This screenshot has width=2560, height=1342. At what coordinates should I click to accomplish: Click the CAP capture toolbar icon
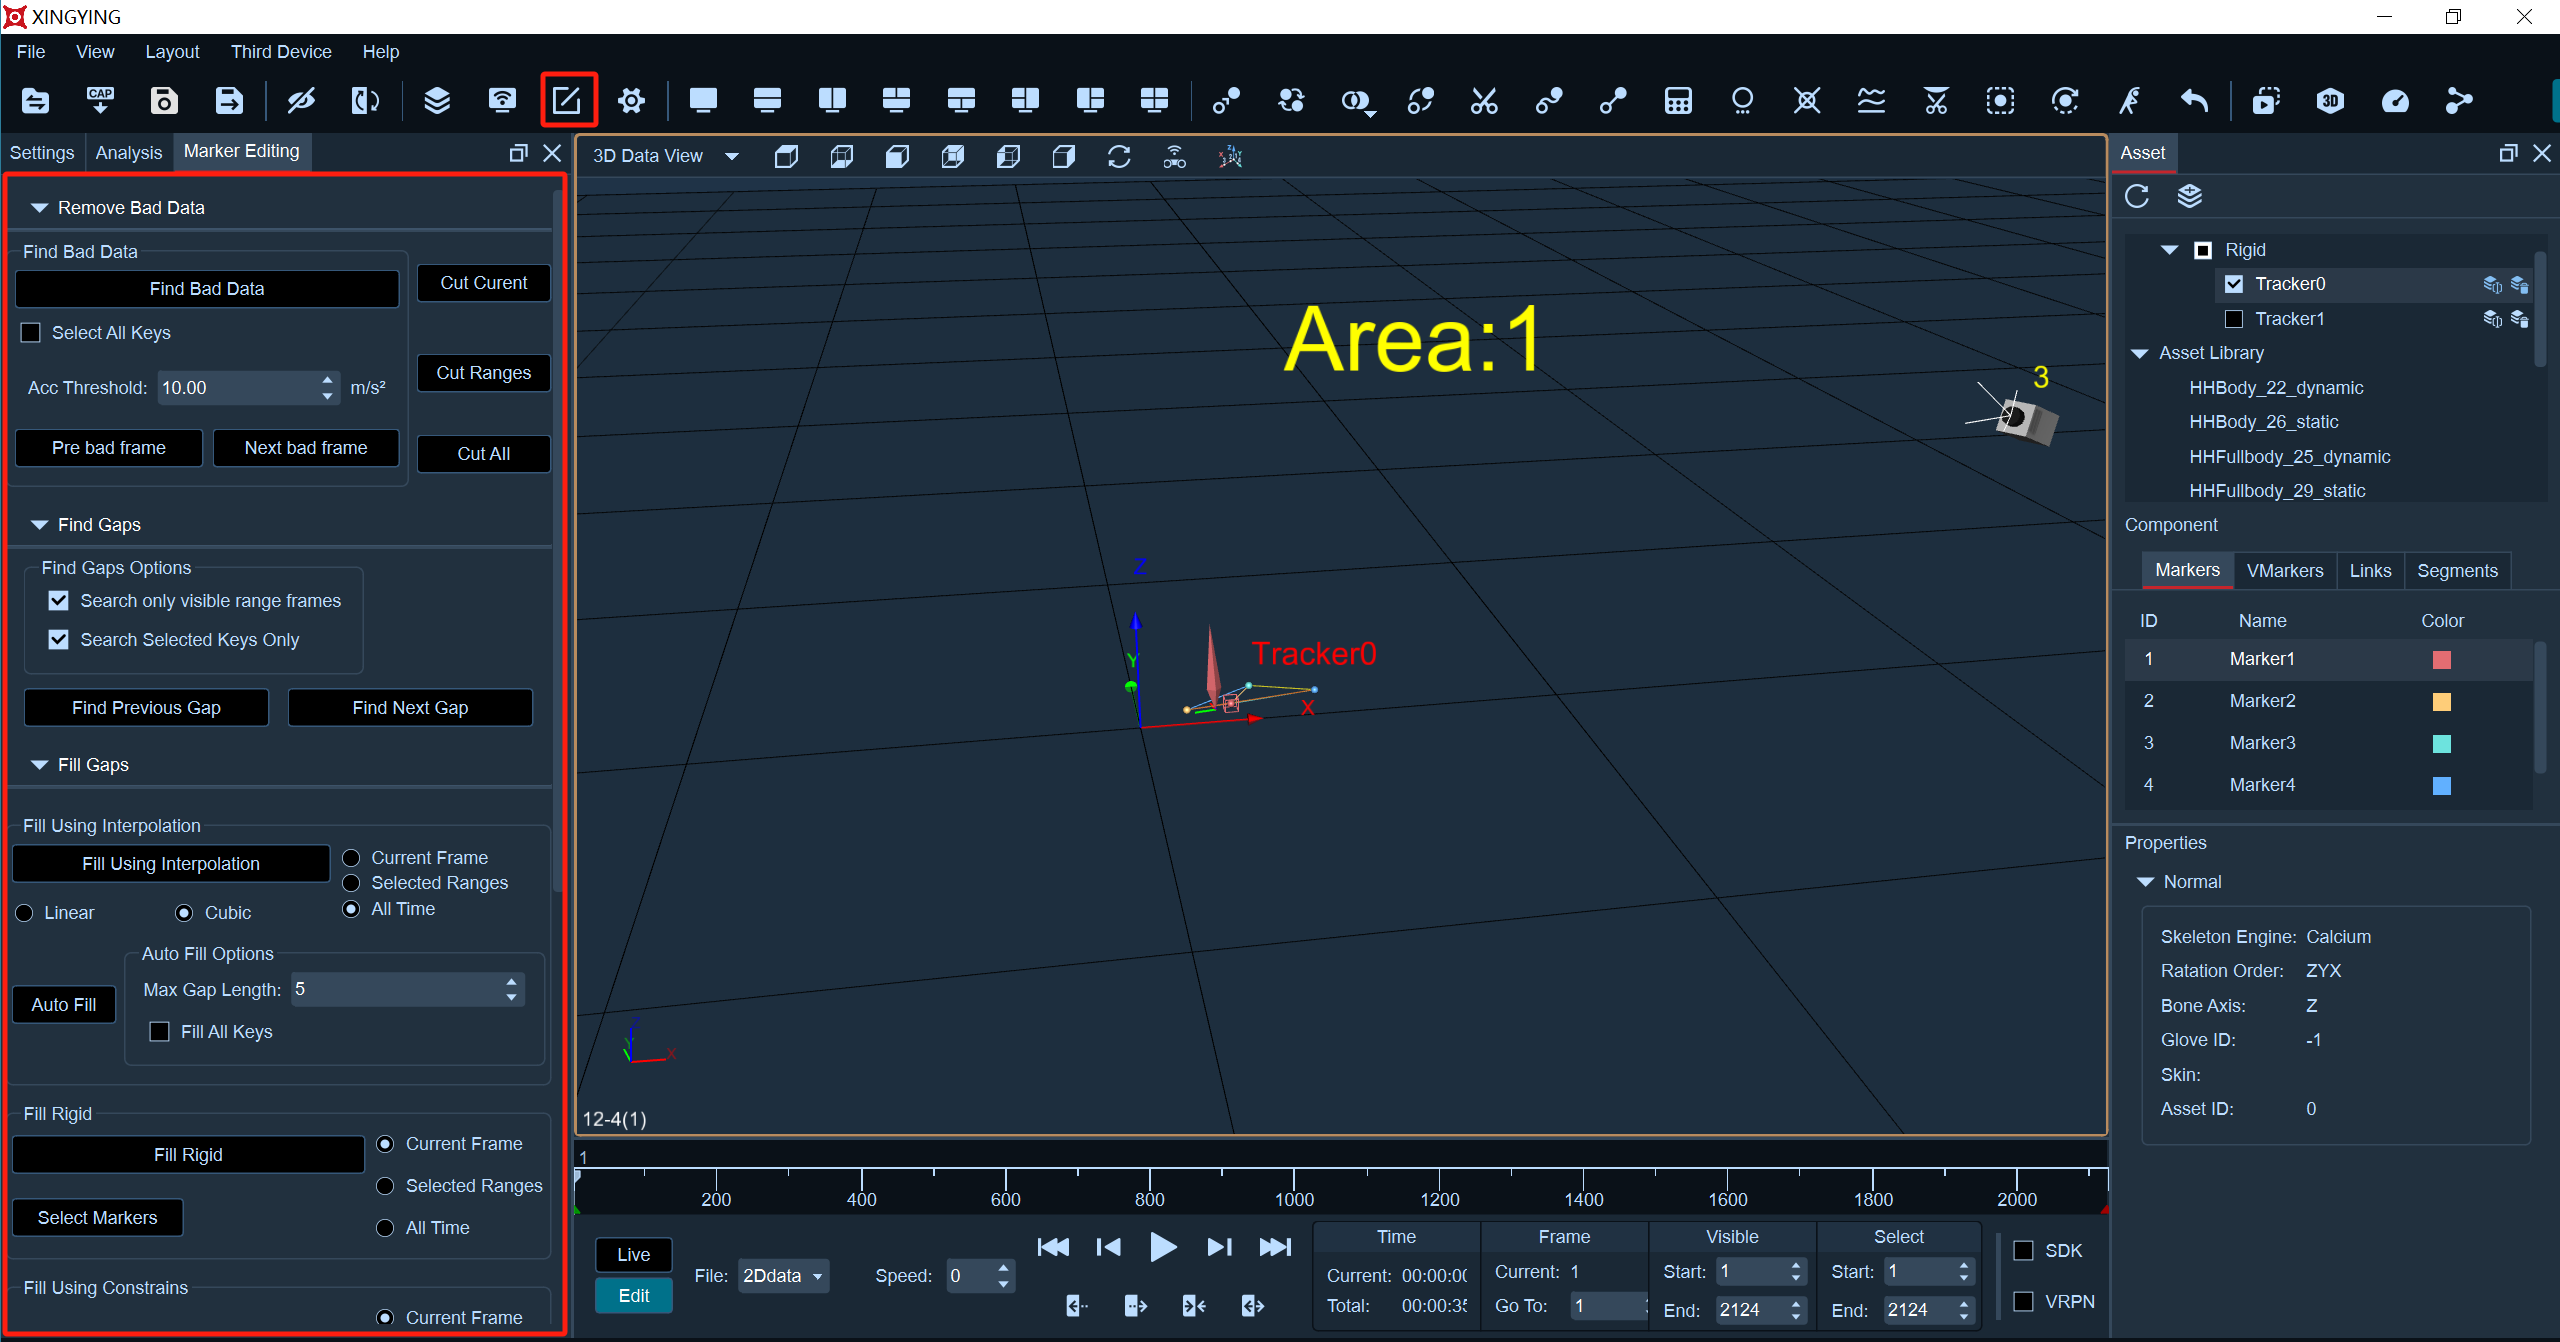pyautogui.click(x=100, y=100)
